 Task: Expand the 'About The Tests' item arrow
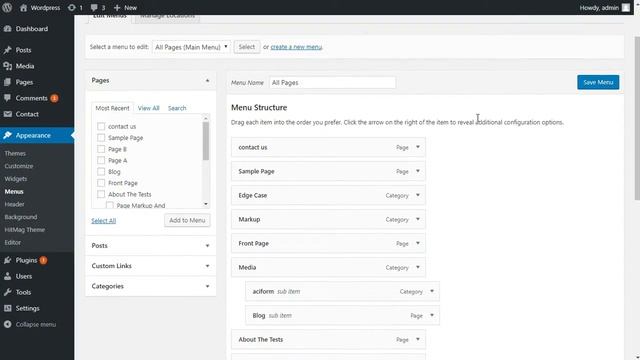click(x=418, y=339)
